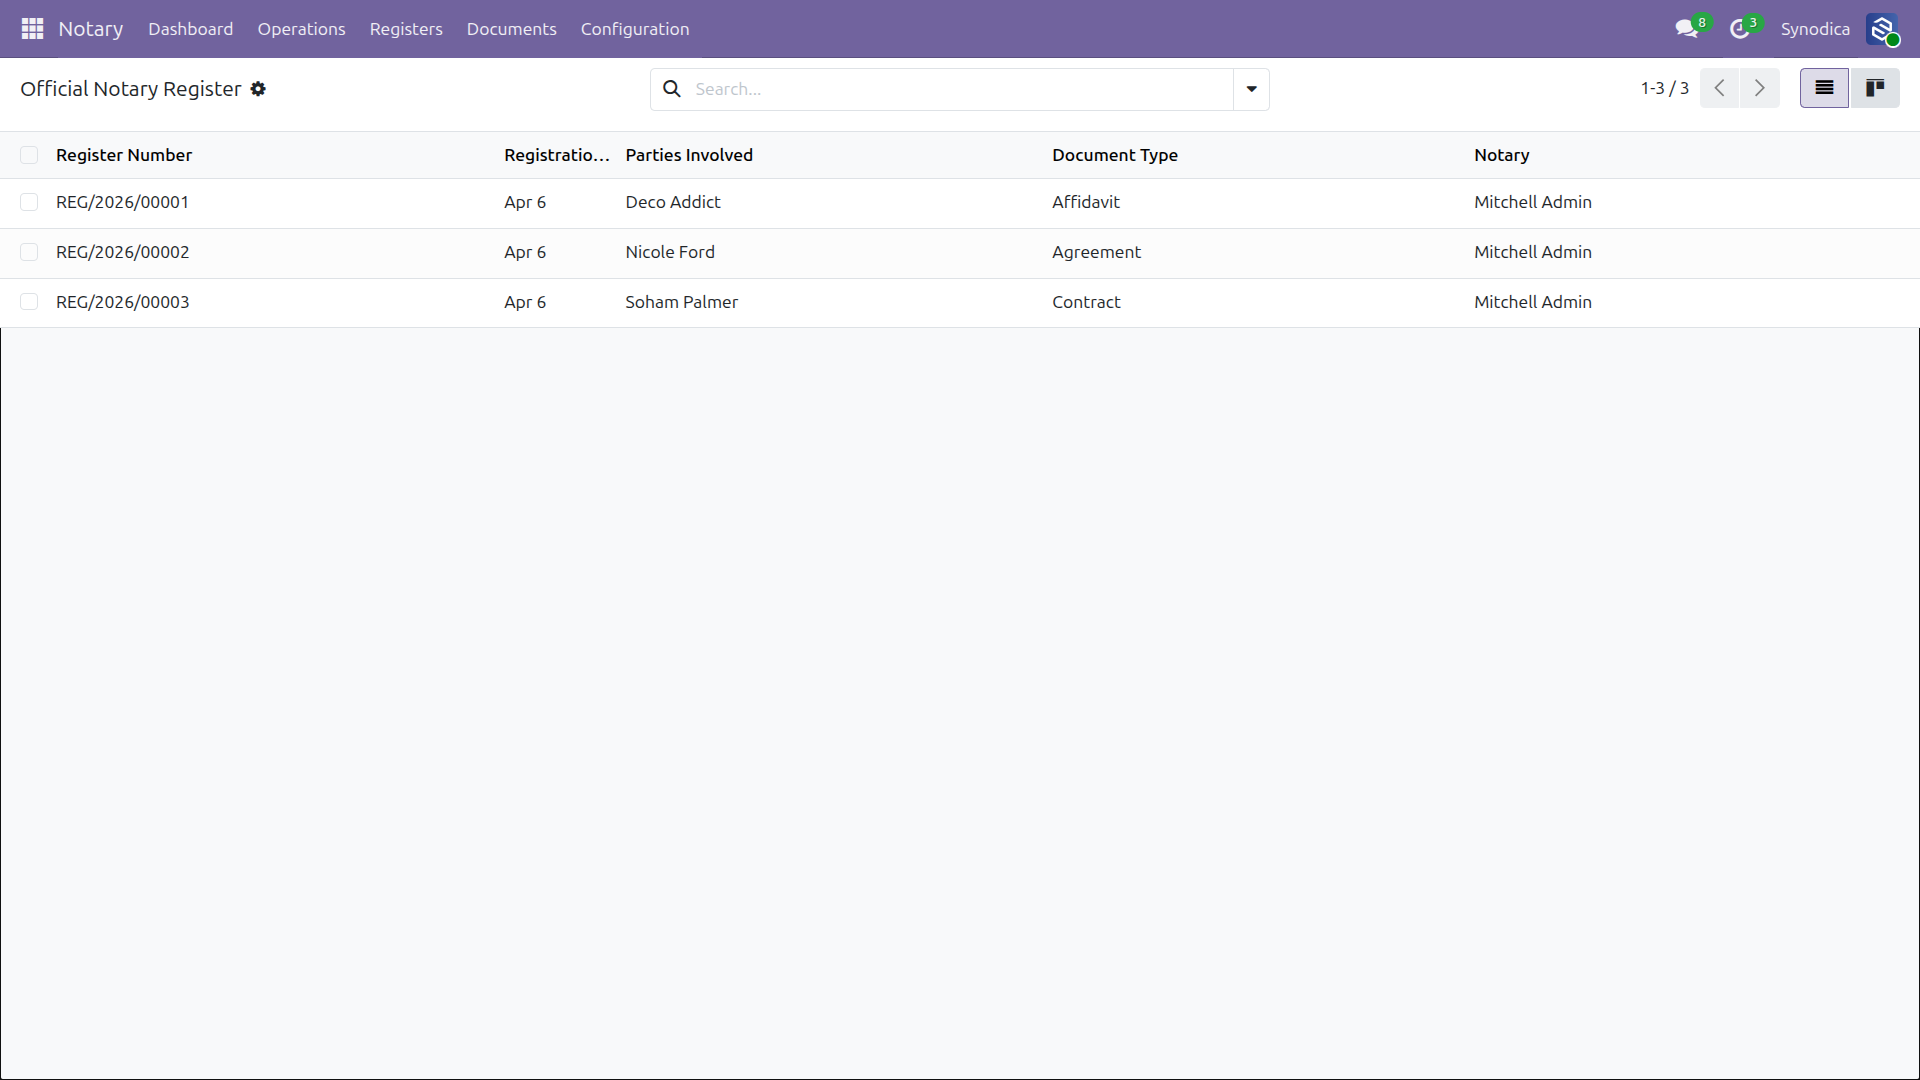Screen dimensions: 1920x1080
Task: Click the Notary app title
Action: 91,29
